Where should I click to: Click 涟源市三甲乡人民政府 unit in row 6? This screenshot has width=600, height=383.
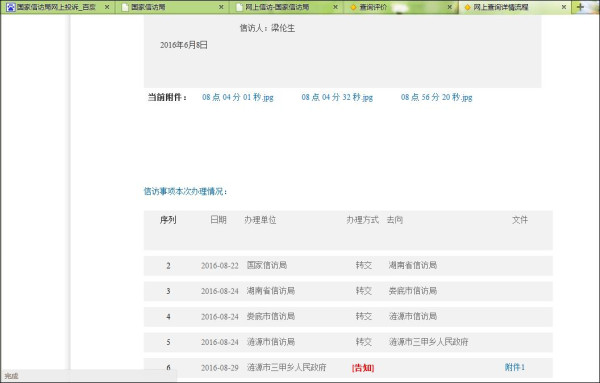point(287,367)
